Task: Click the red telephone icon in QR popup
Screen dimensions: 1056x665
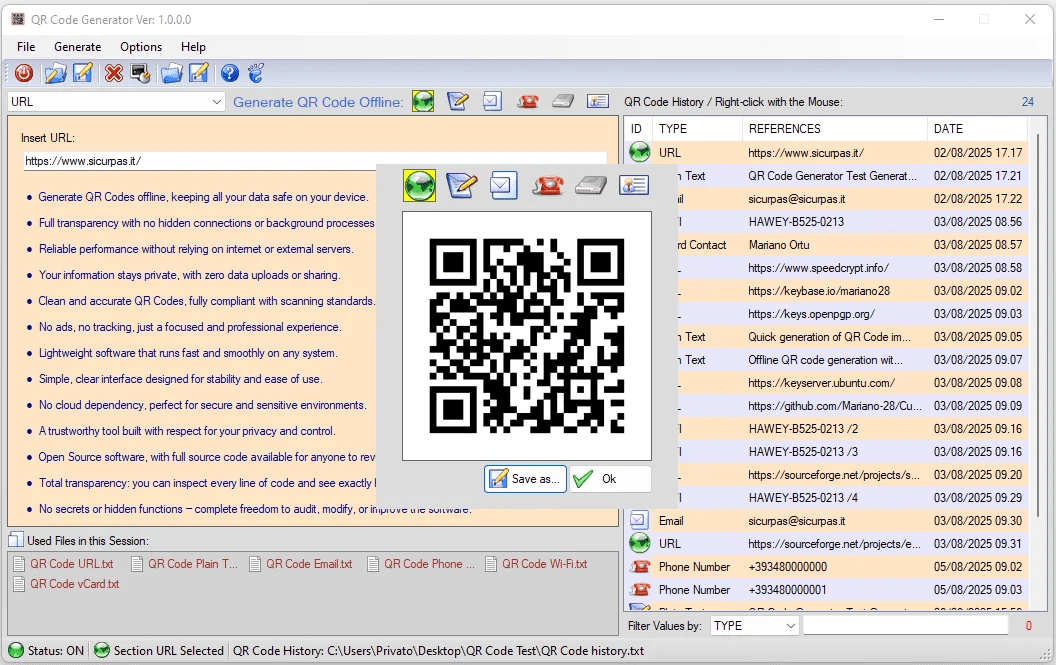Action: 548,185
